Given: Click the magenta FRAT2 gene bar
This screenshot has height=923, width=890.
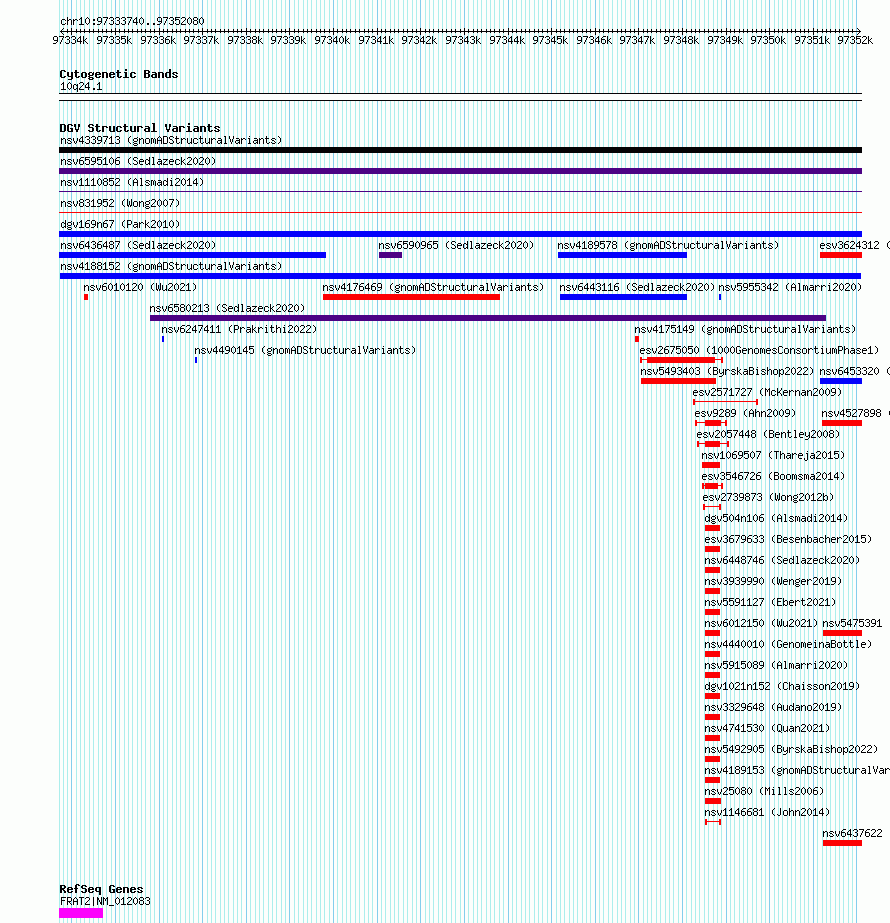Looking at the screenshot, I should coord(81,913).
